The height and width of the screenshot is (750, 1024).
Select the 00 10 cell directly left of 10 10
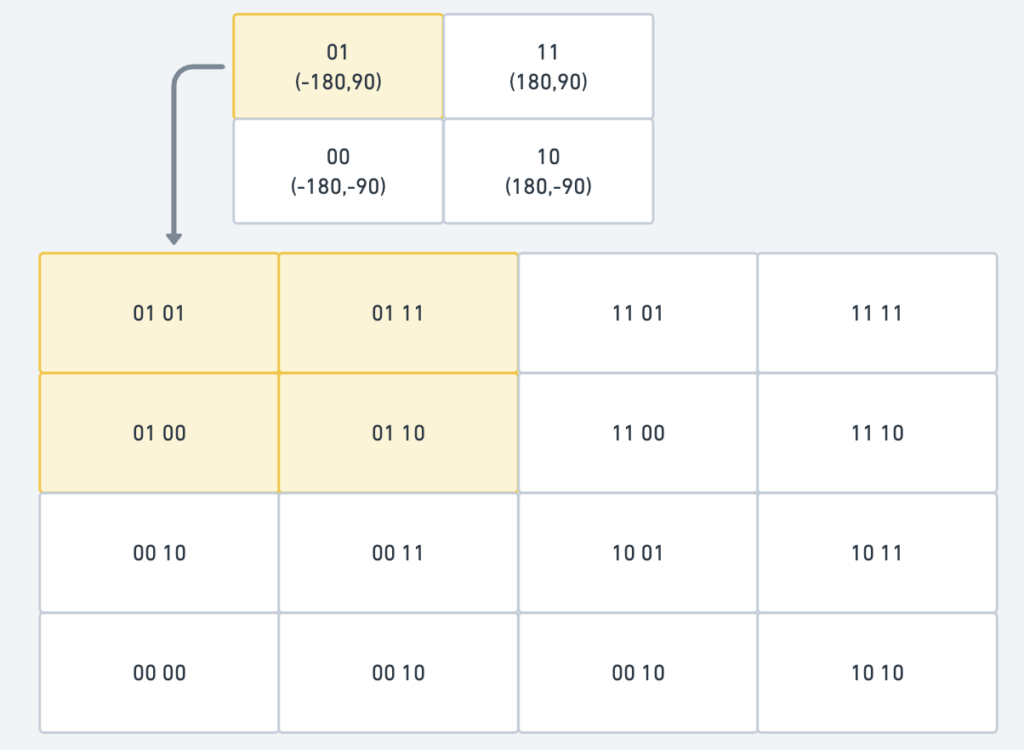click(638, 672)
